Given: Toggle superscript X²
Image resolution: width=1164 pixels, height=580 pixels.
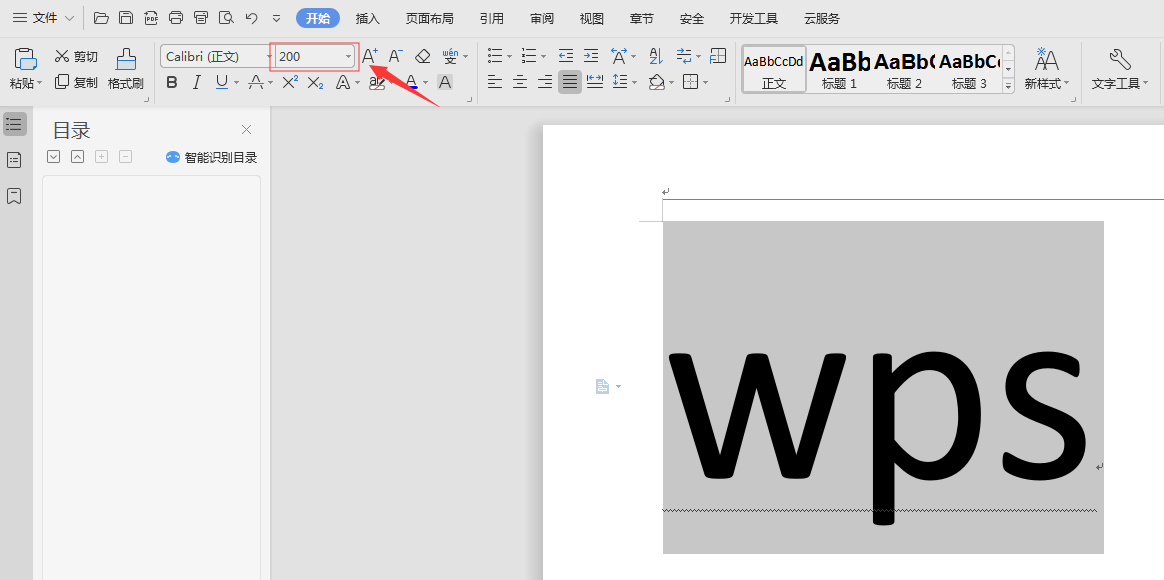Looking at the screenshot, I should (x=290, y=82).
